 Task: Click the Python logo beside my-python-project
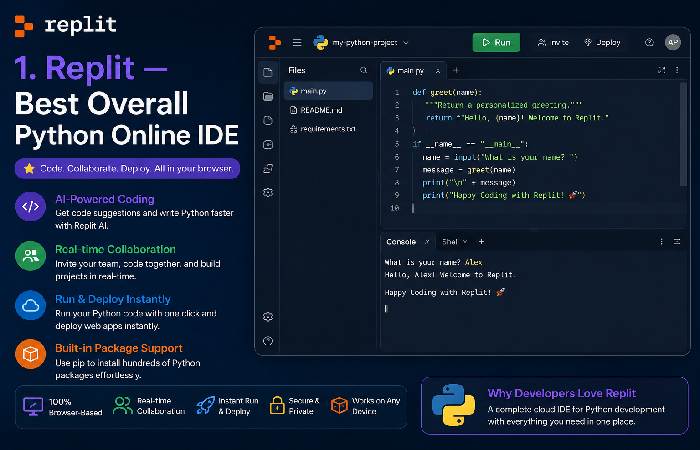click(x=321, y=43)
